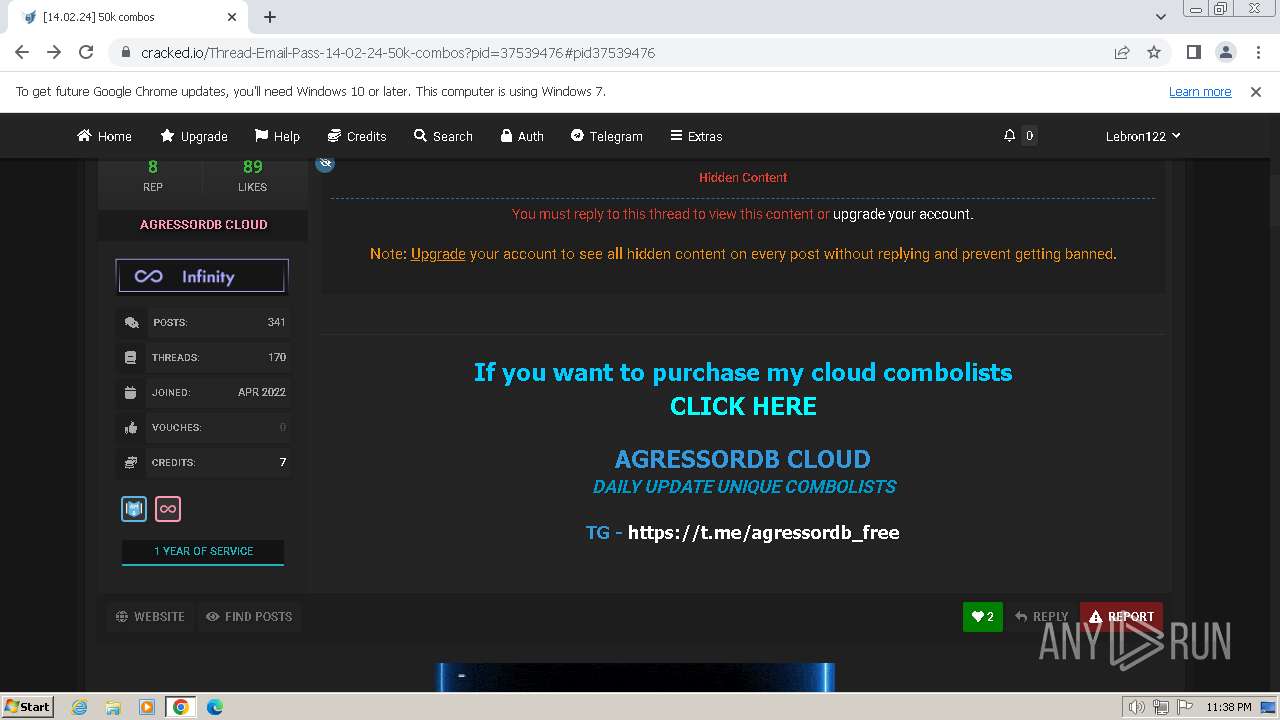Open Auth in navigation bar
The image size is (1280, 720).
click(x=522, y=136)
